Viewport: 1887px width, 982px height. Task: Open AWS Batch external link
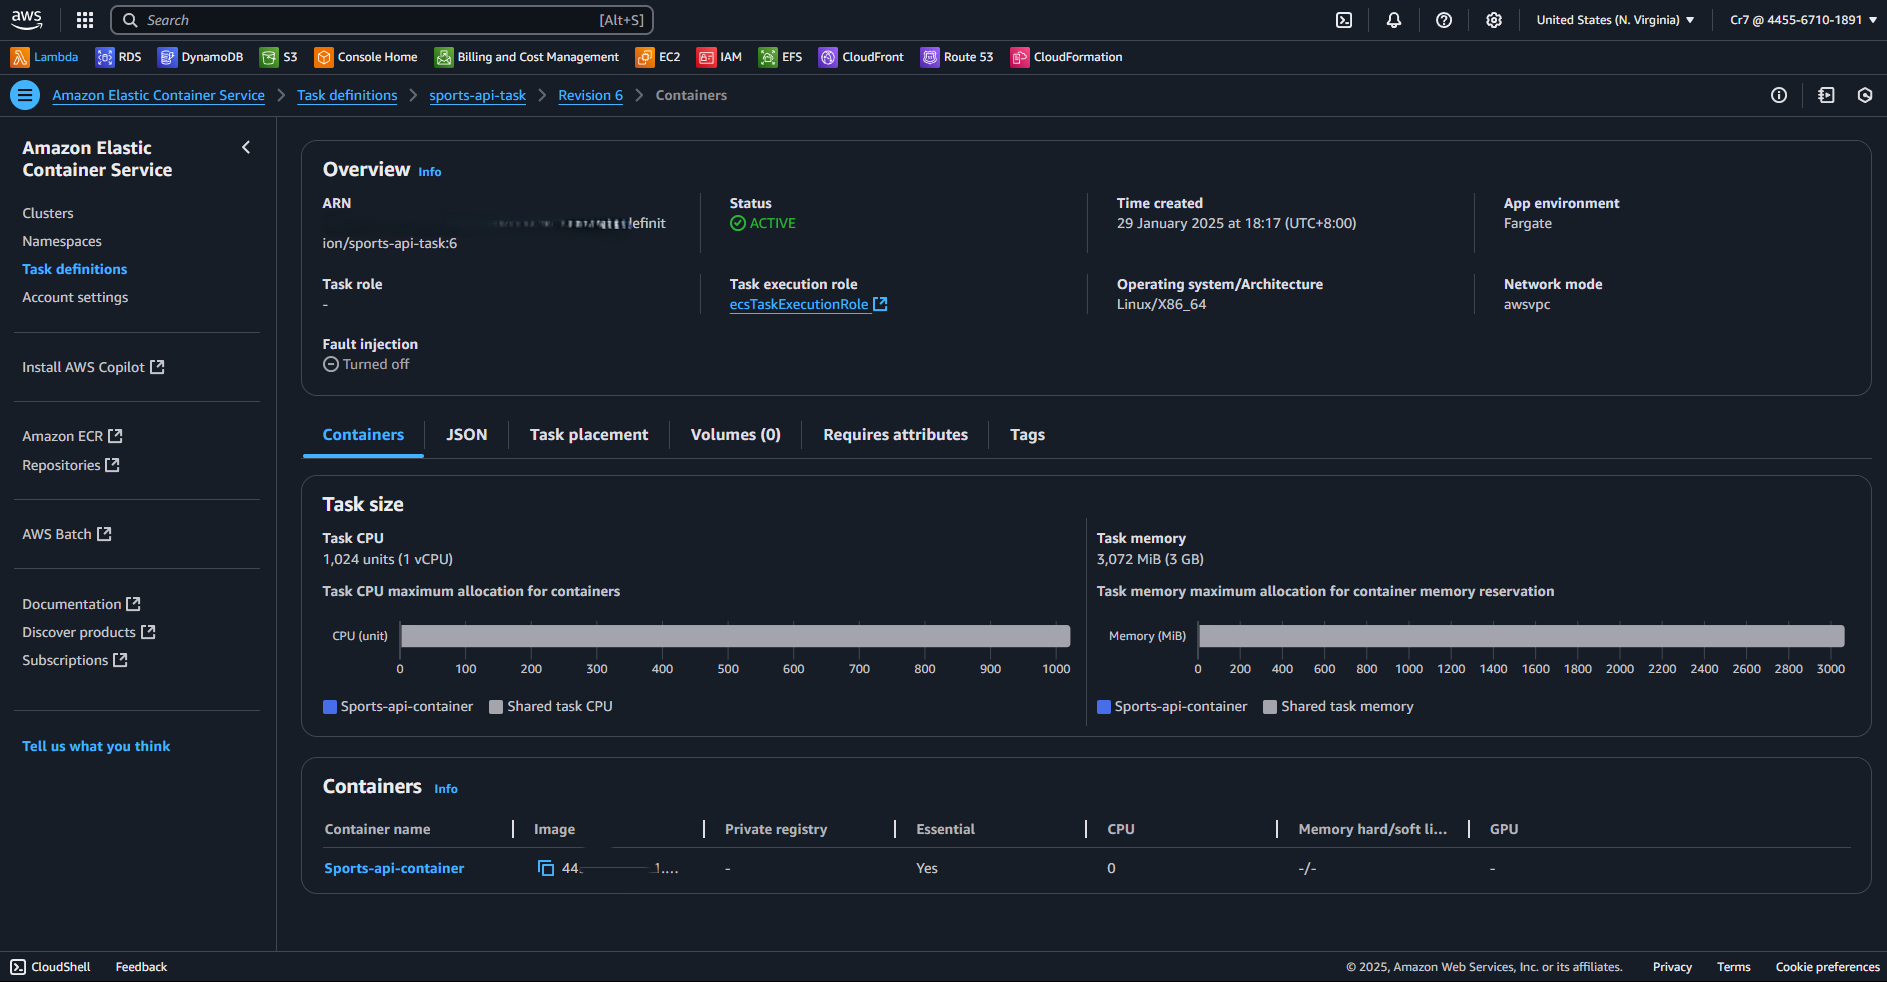pos(67,534)
